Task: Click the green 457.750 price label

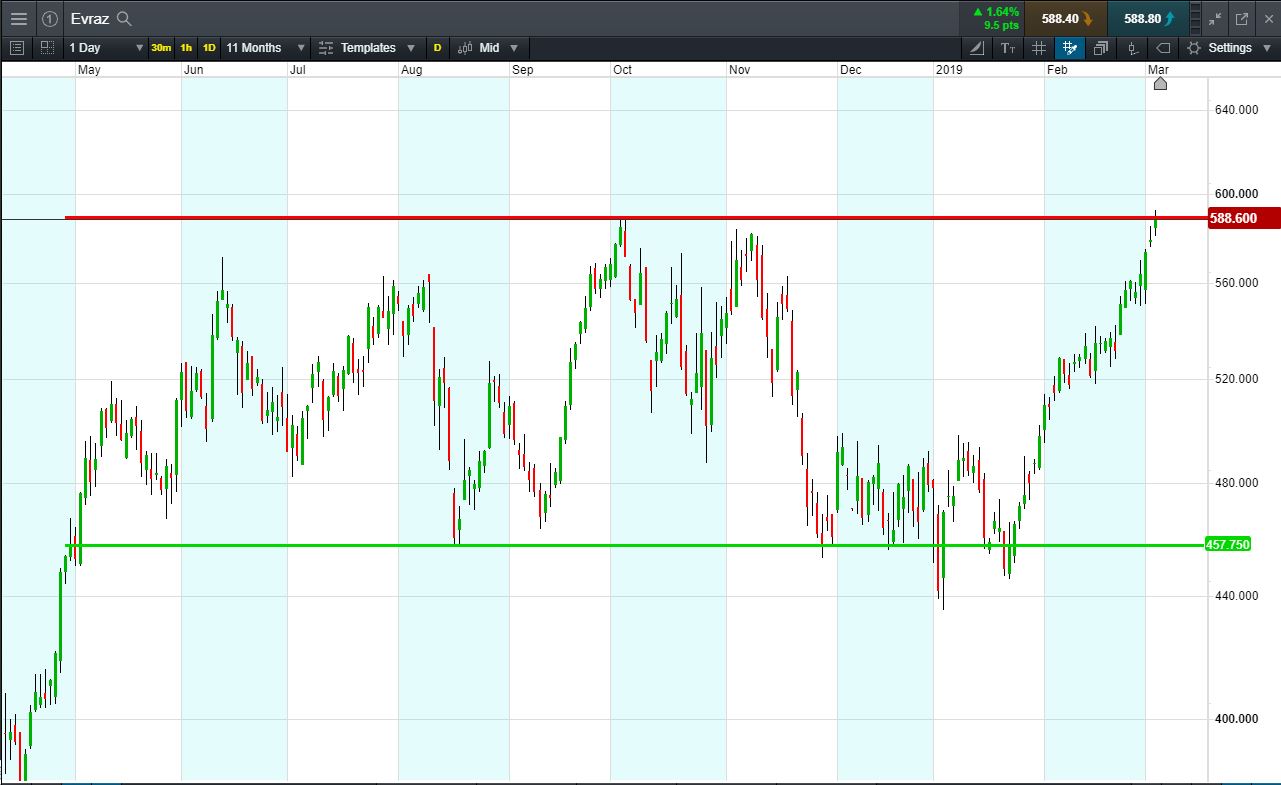Action: click(x=1229, y=544)
